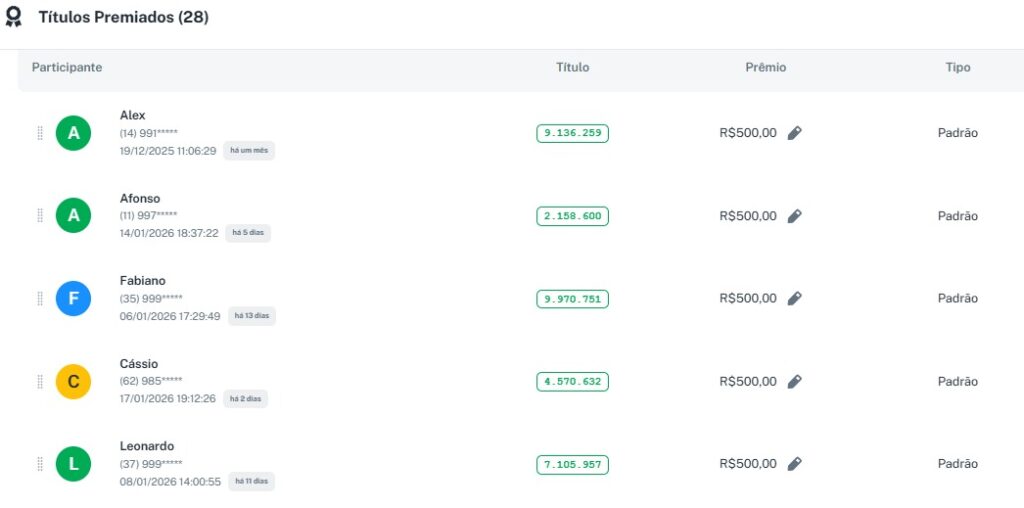The height and width of the screenshot is (508, 1024).
Task: Select title number 9.136.259
Action: (572, 133)
